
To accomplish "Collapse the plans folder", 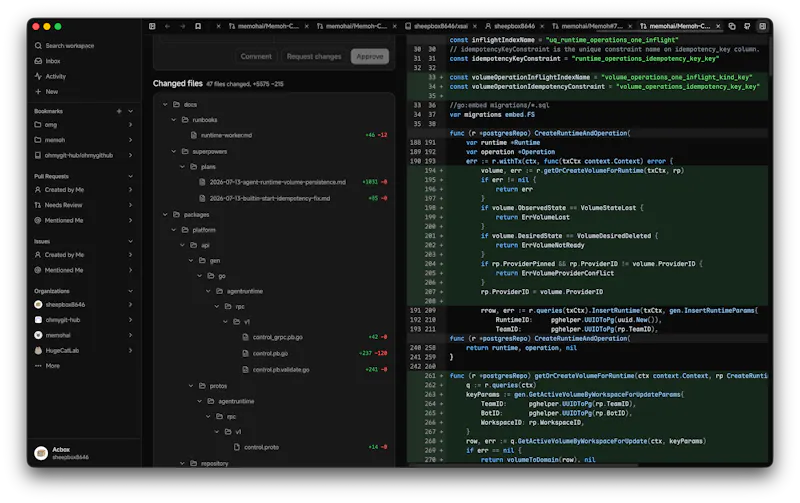I will click(183, 166).
